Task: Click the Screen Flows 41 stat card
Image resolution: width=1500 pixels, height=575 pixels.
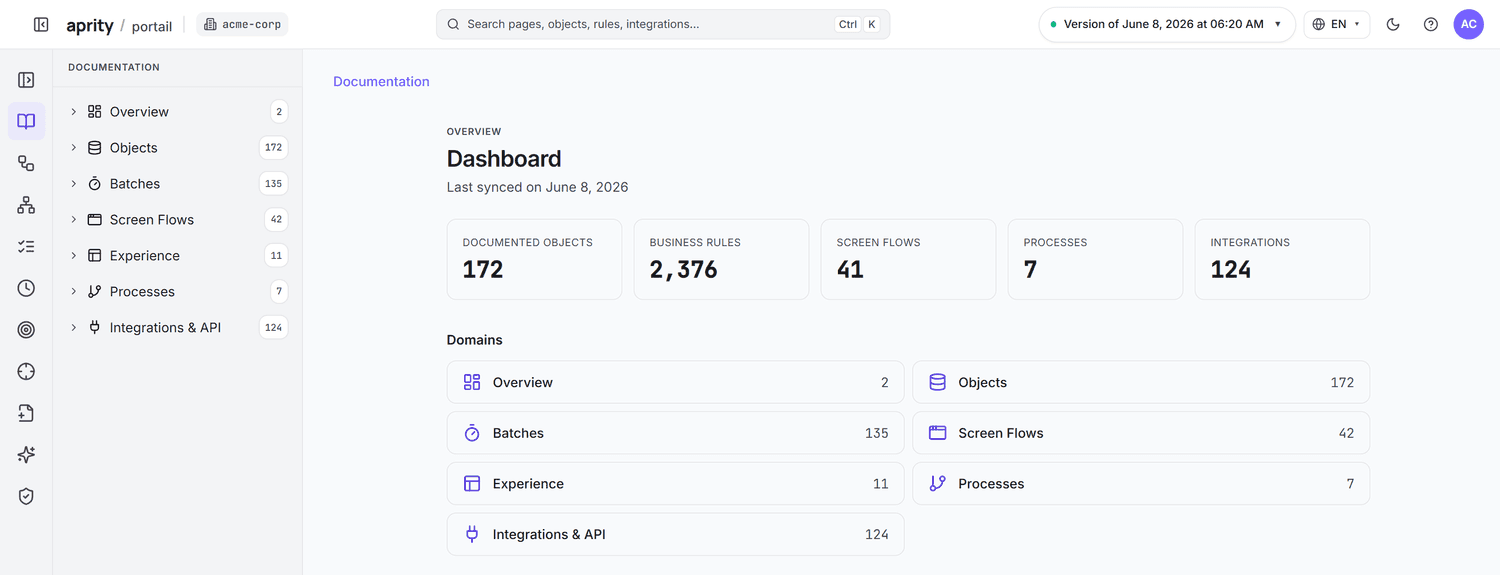Action: coord(908,259)
